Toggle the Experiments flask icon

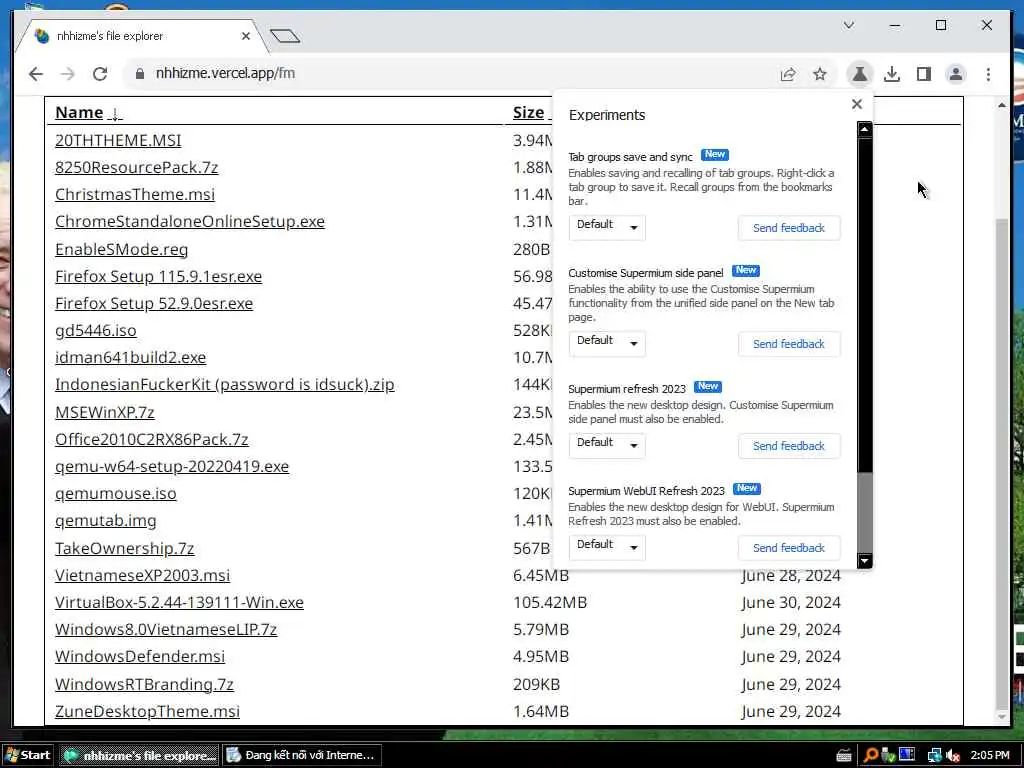pyautogui.click(x=860, y=74)
